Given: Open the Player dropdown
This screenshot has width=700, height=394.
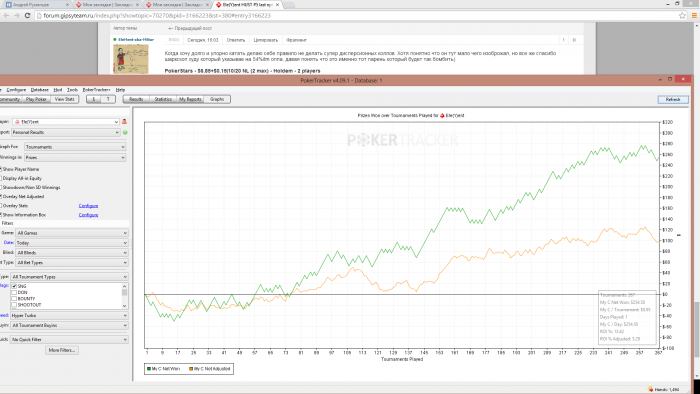Looking at the screenshot, I should pyautogui.click(x=66, y=121).
